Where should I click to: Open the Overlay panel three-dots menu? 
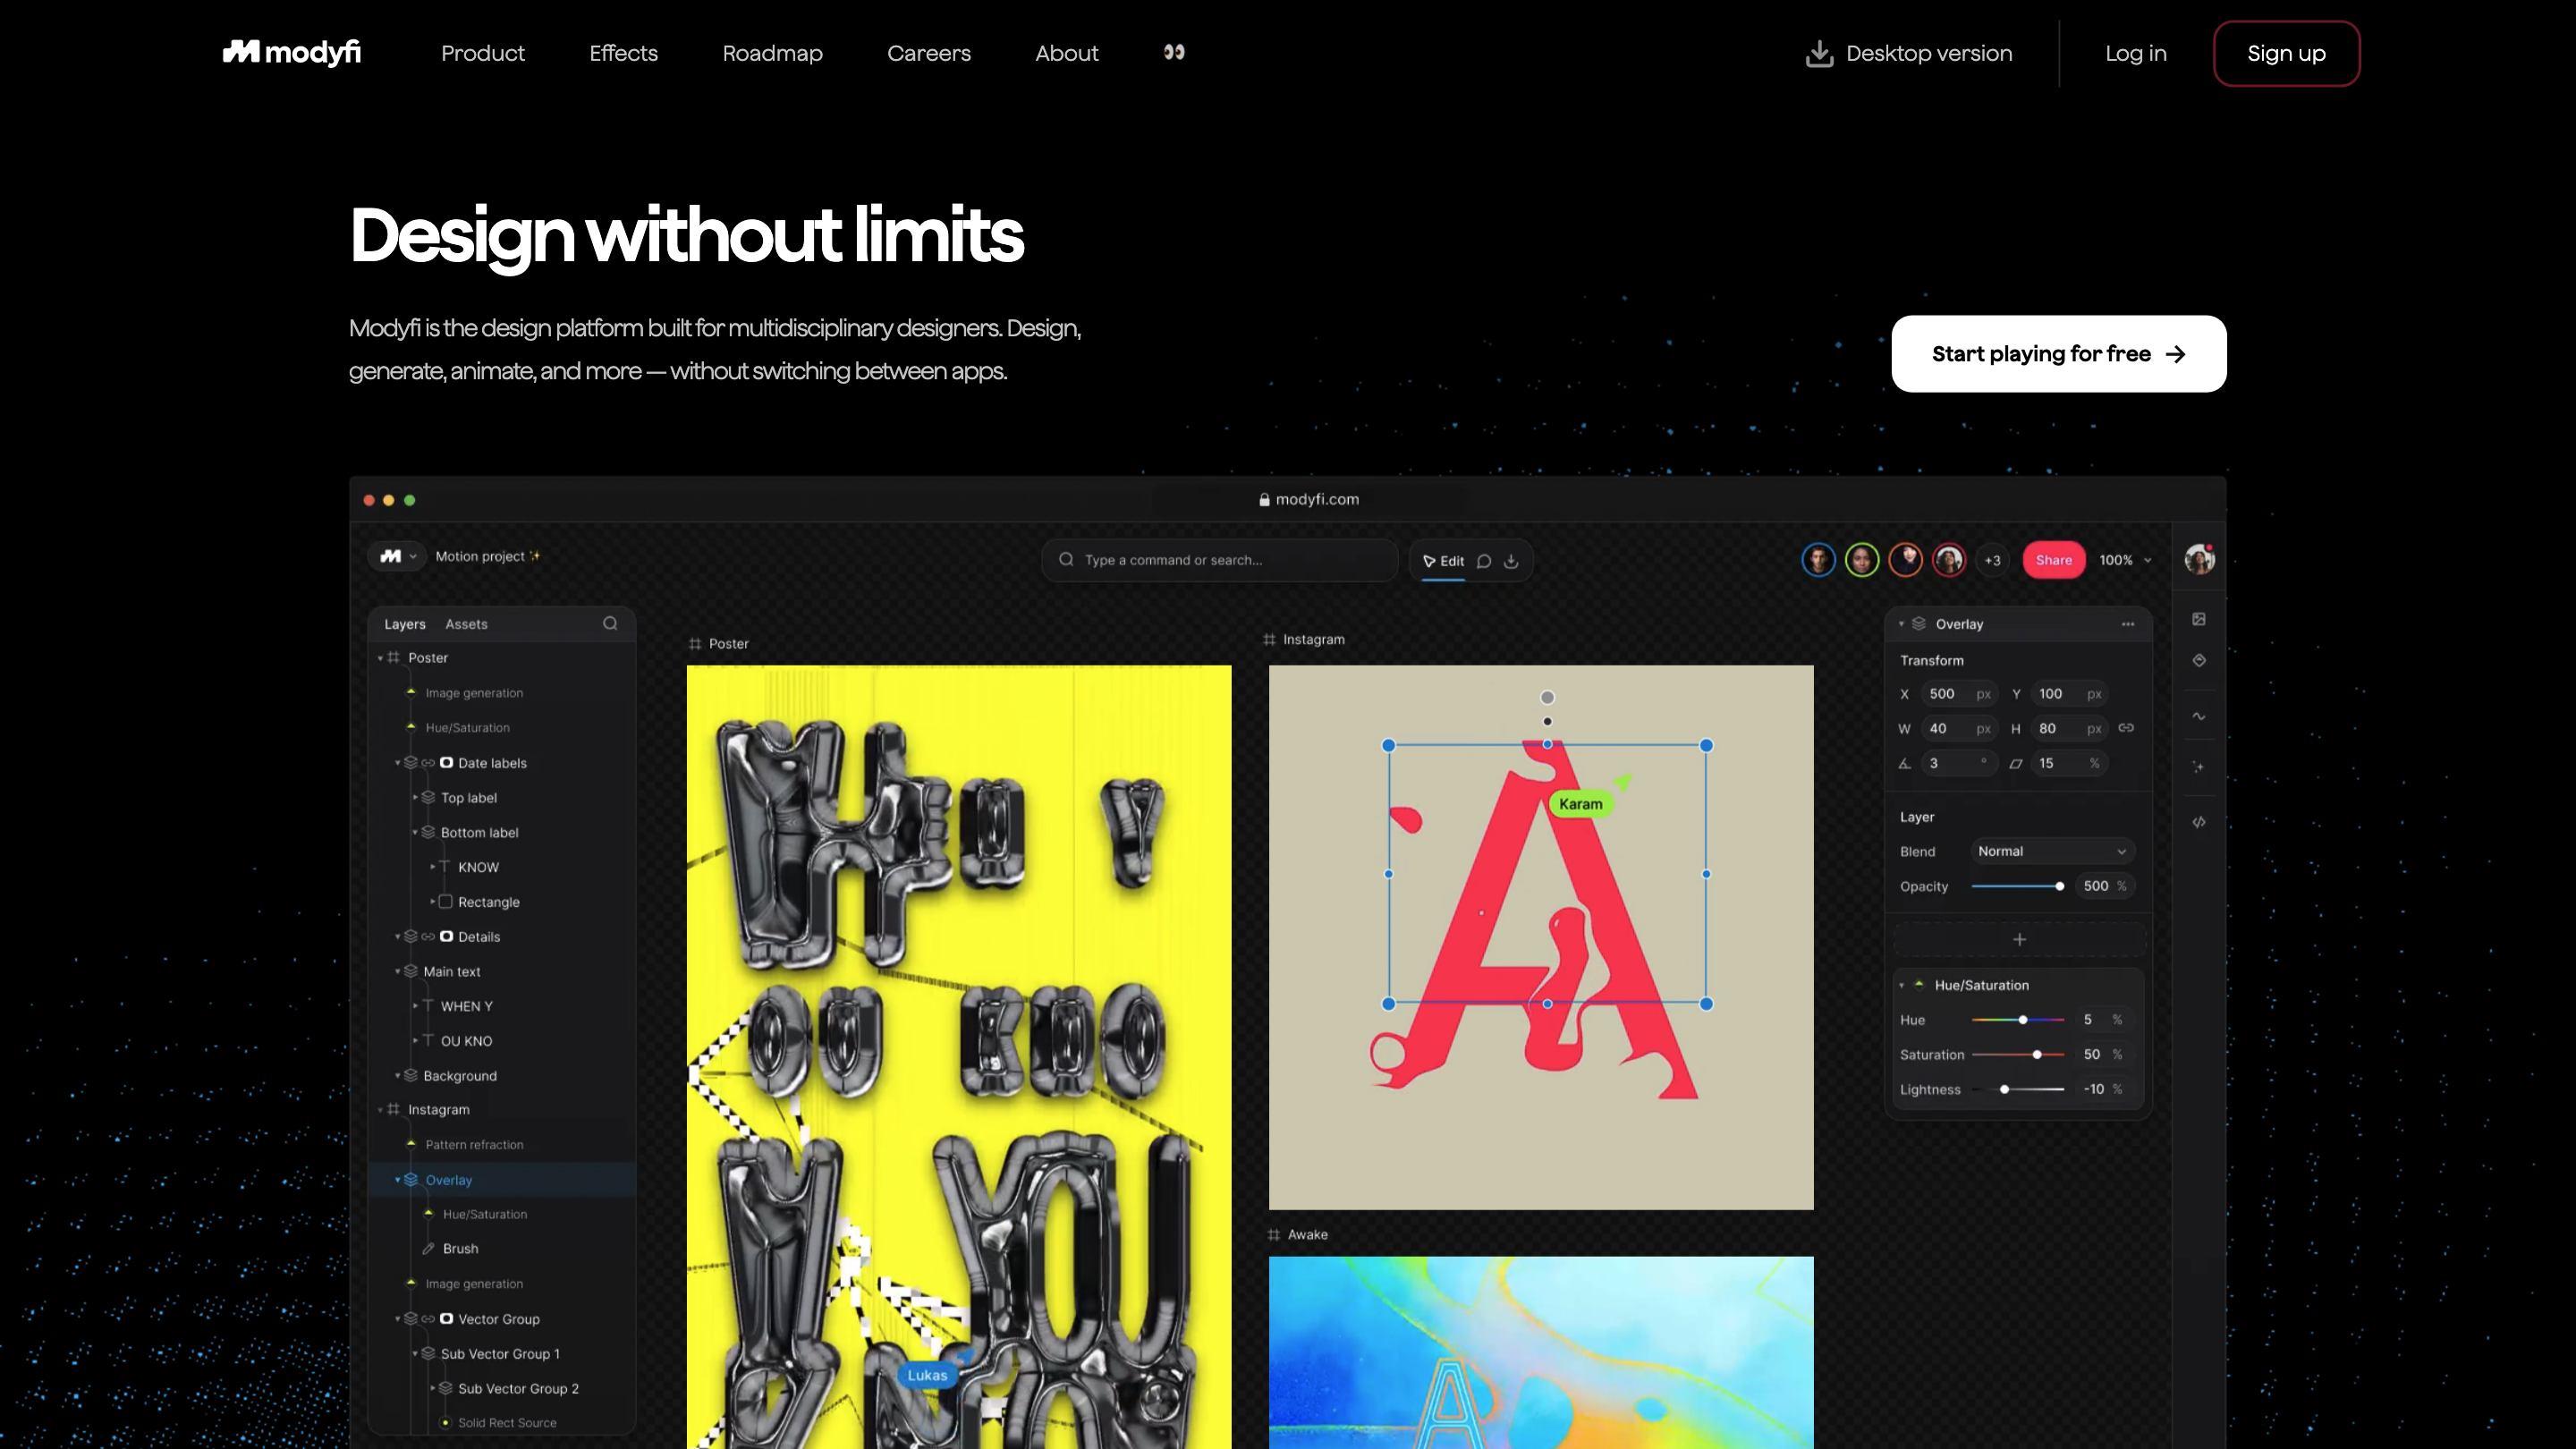2128,624
